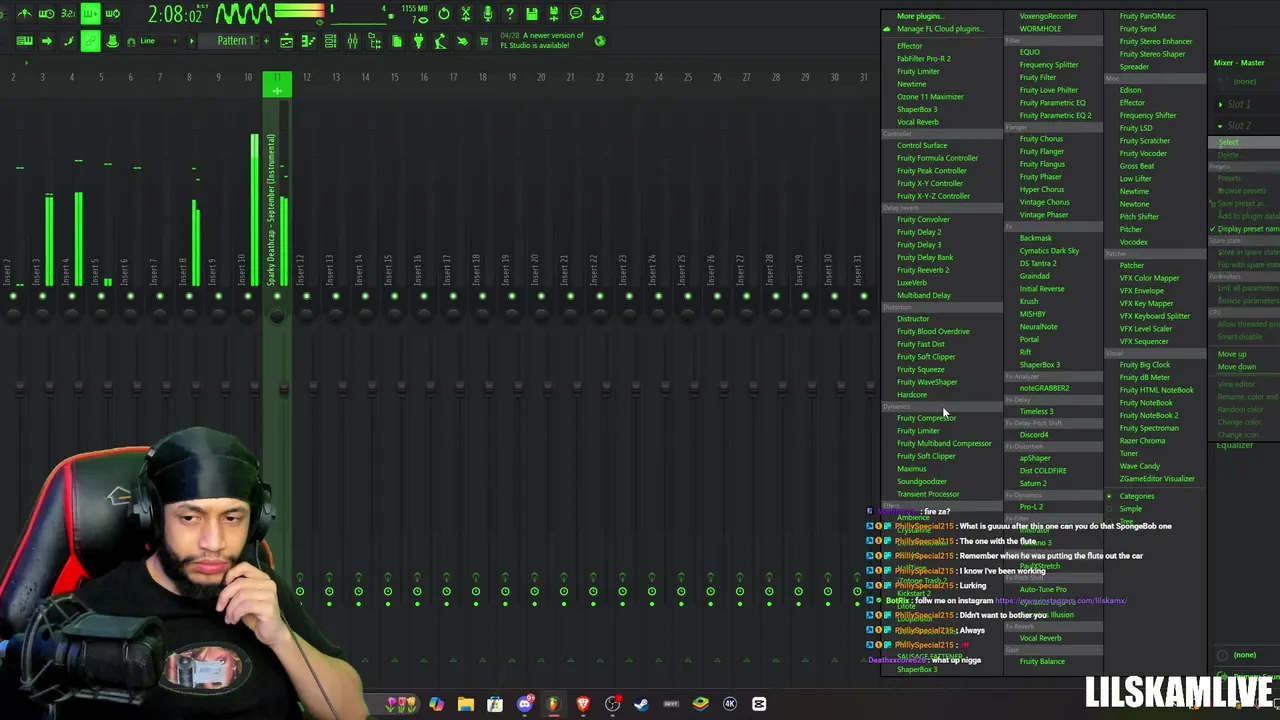The width and height of the screenshot is (1280, 720).
Task: Toggle the link chain icon
Action: pyautogui.click(x=90, y=41)
